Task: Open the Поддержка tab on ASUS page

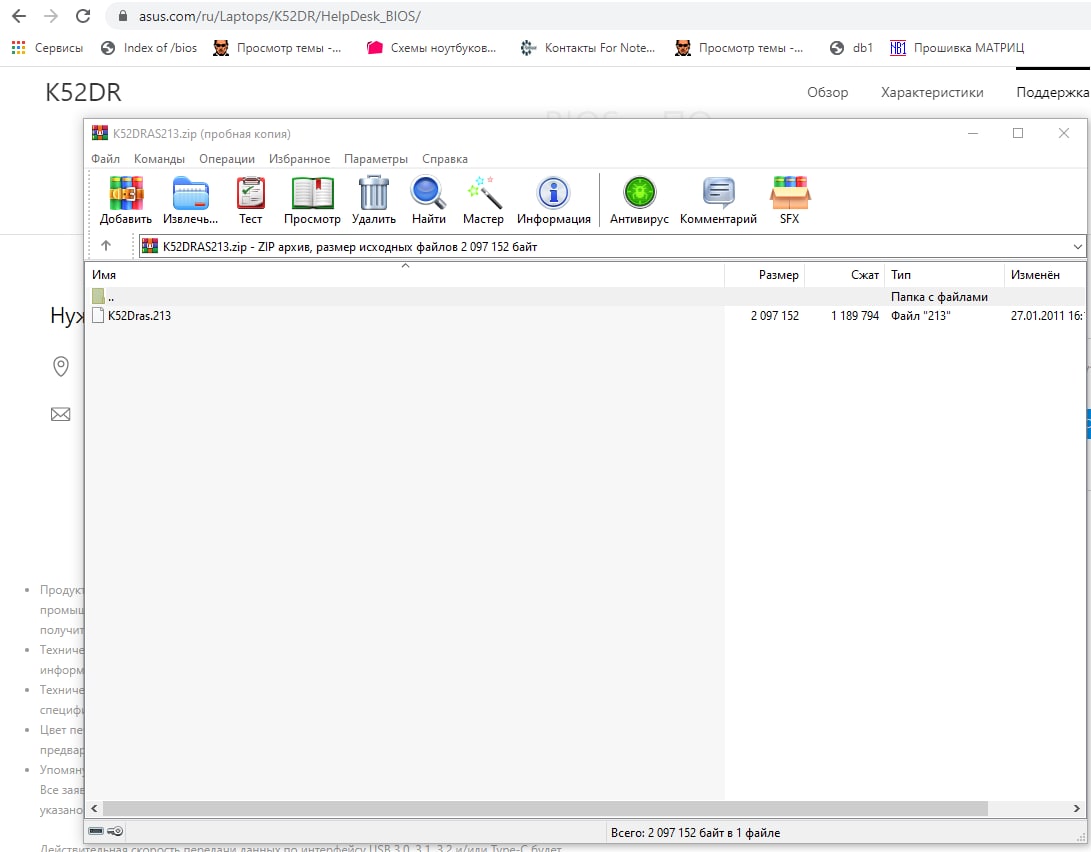Action: click(x=1053, y=93)
